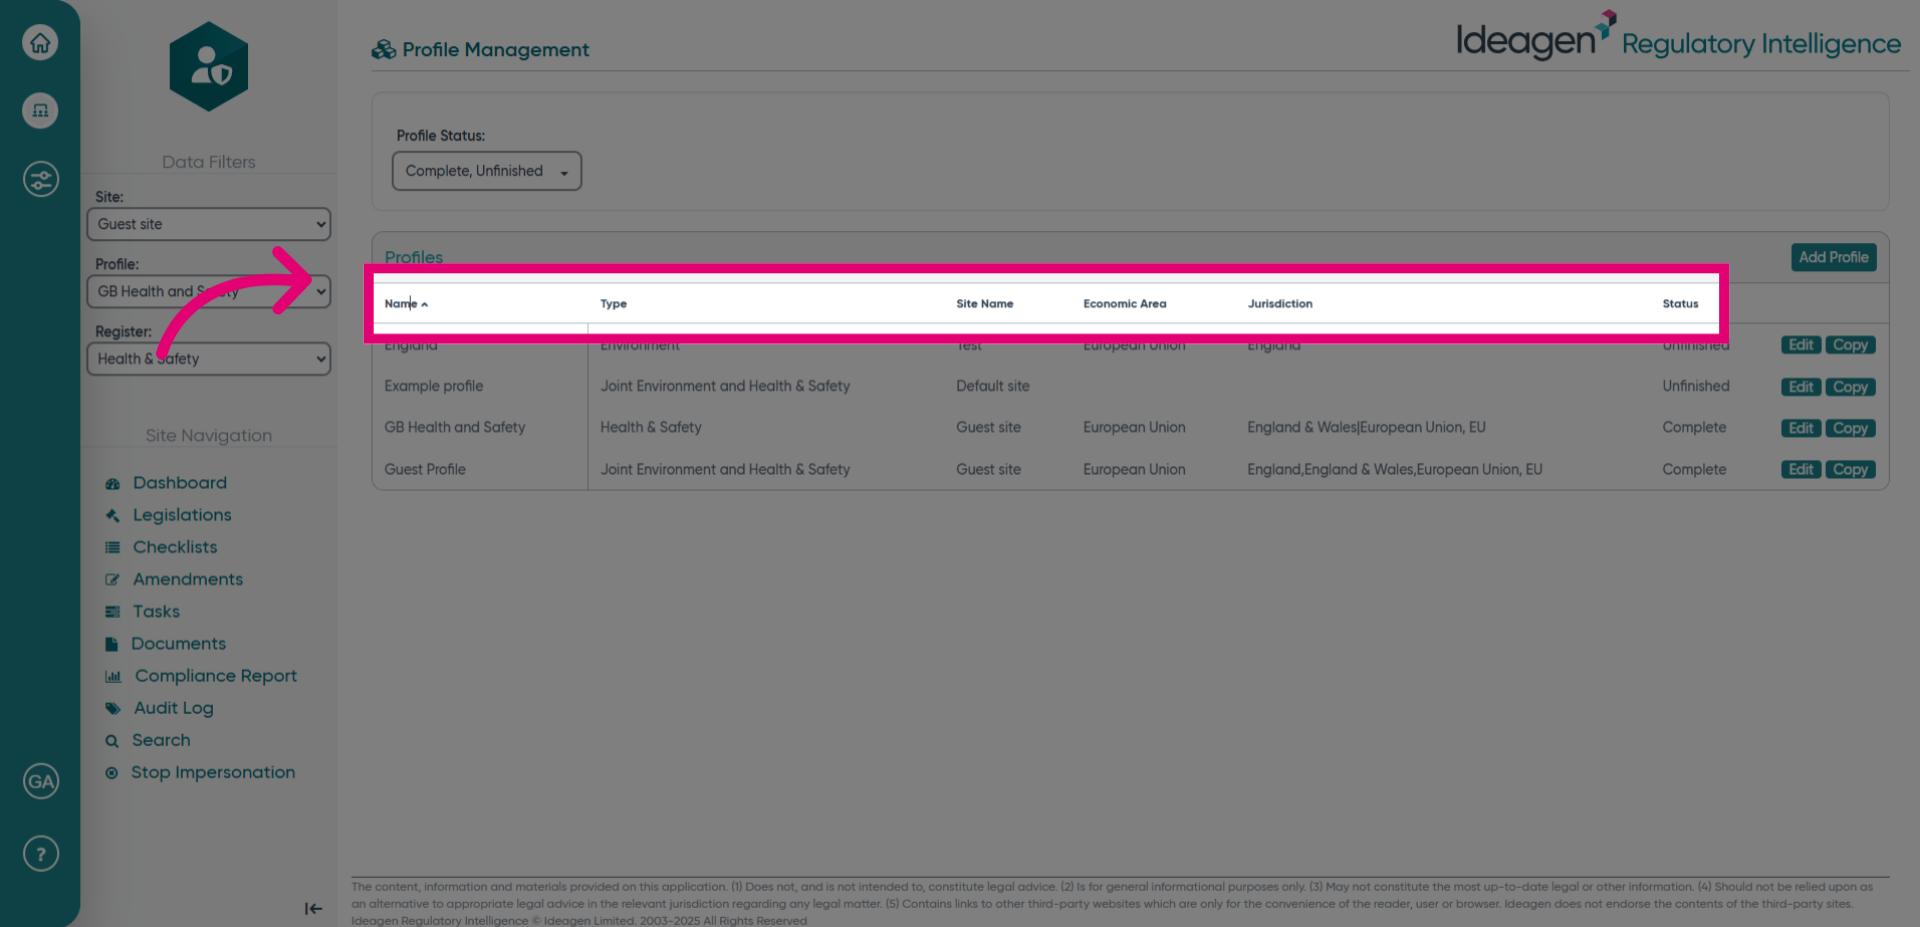Open the help question mark icon
The height and width of the screenshot is (927, 1920).
[x=40, y=854]
